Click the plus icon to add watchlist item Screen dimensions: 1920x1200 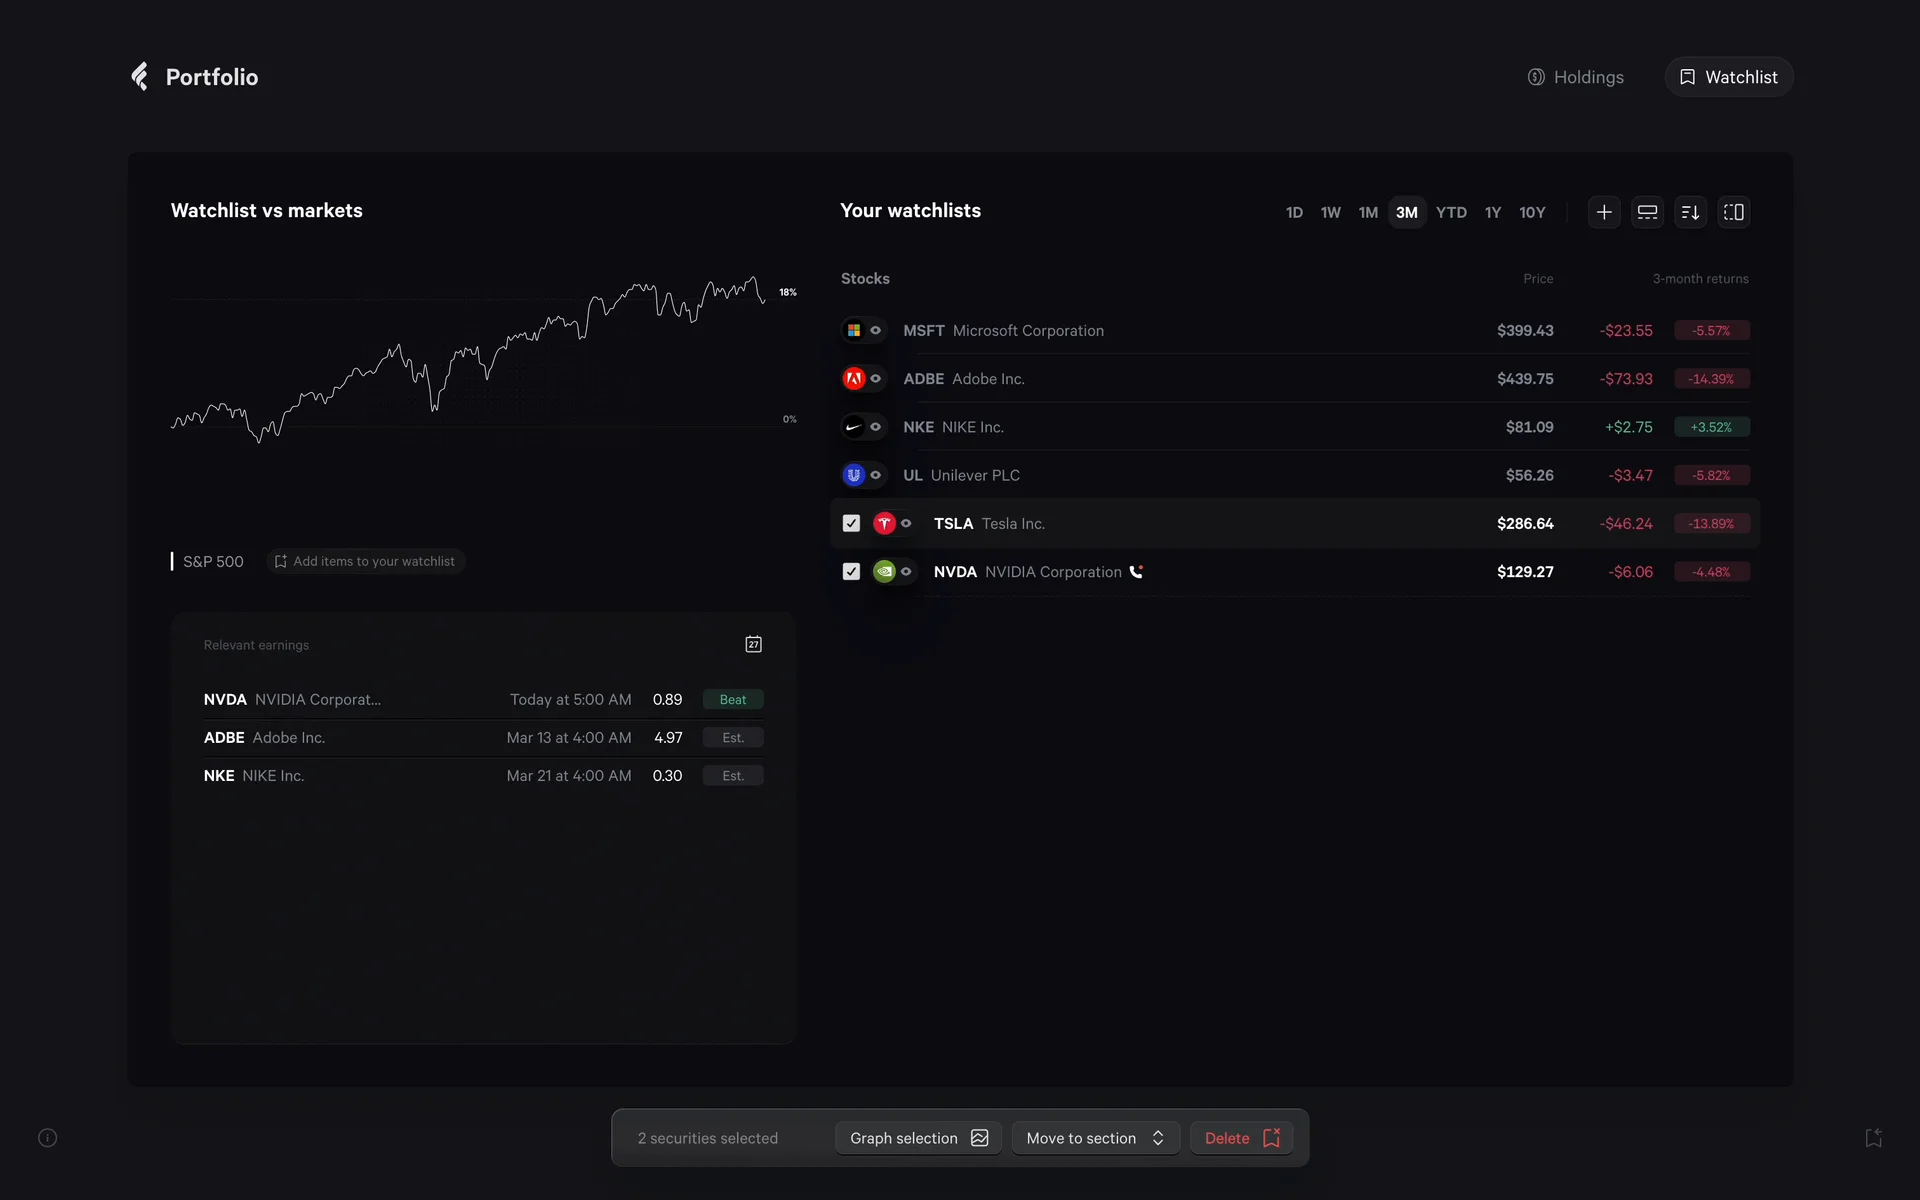[x=1604, y=212]
